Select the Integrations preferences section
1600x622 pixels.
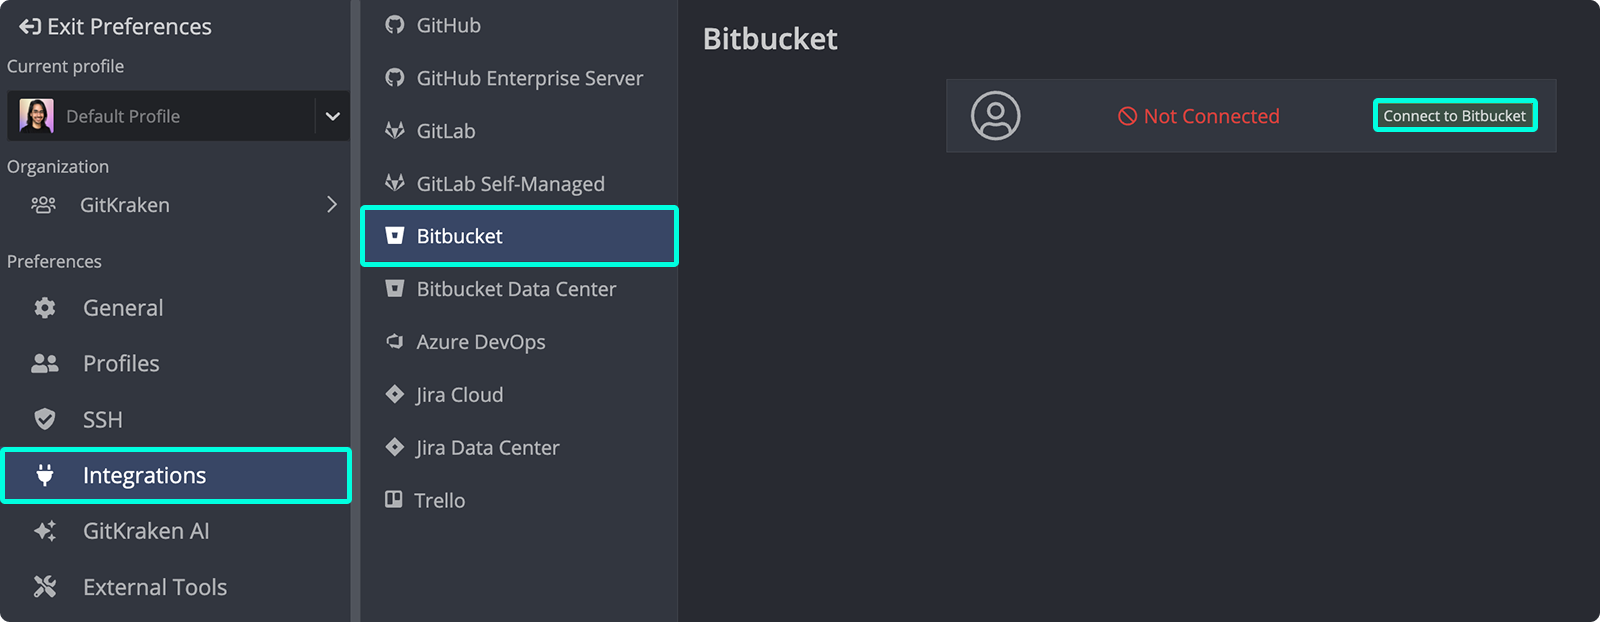coord(144,476)
